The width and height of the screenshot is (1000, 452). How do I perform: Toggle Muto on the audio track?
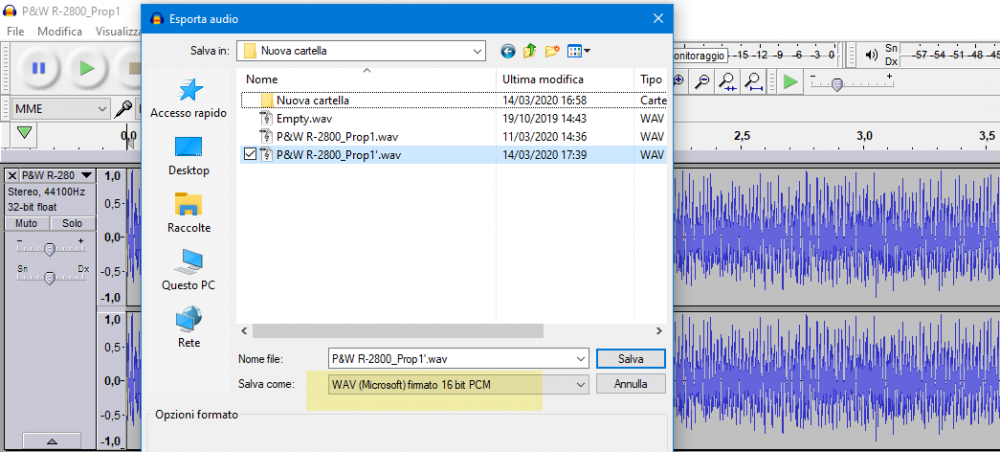(26, 223)
